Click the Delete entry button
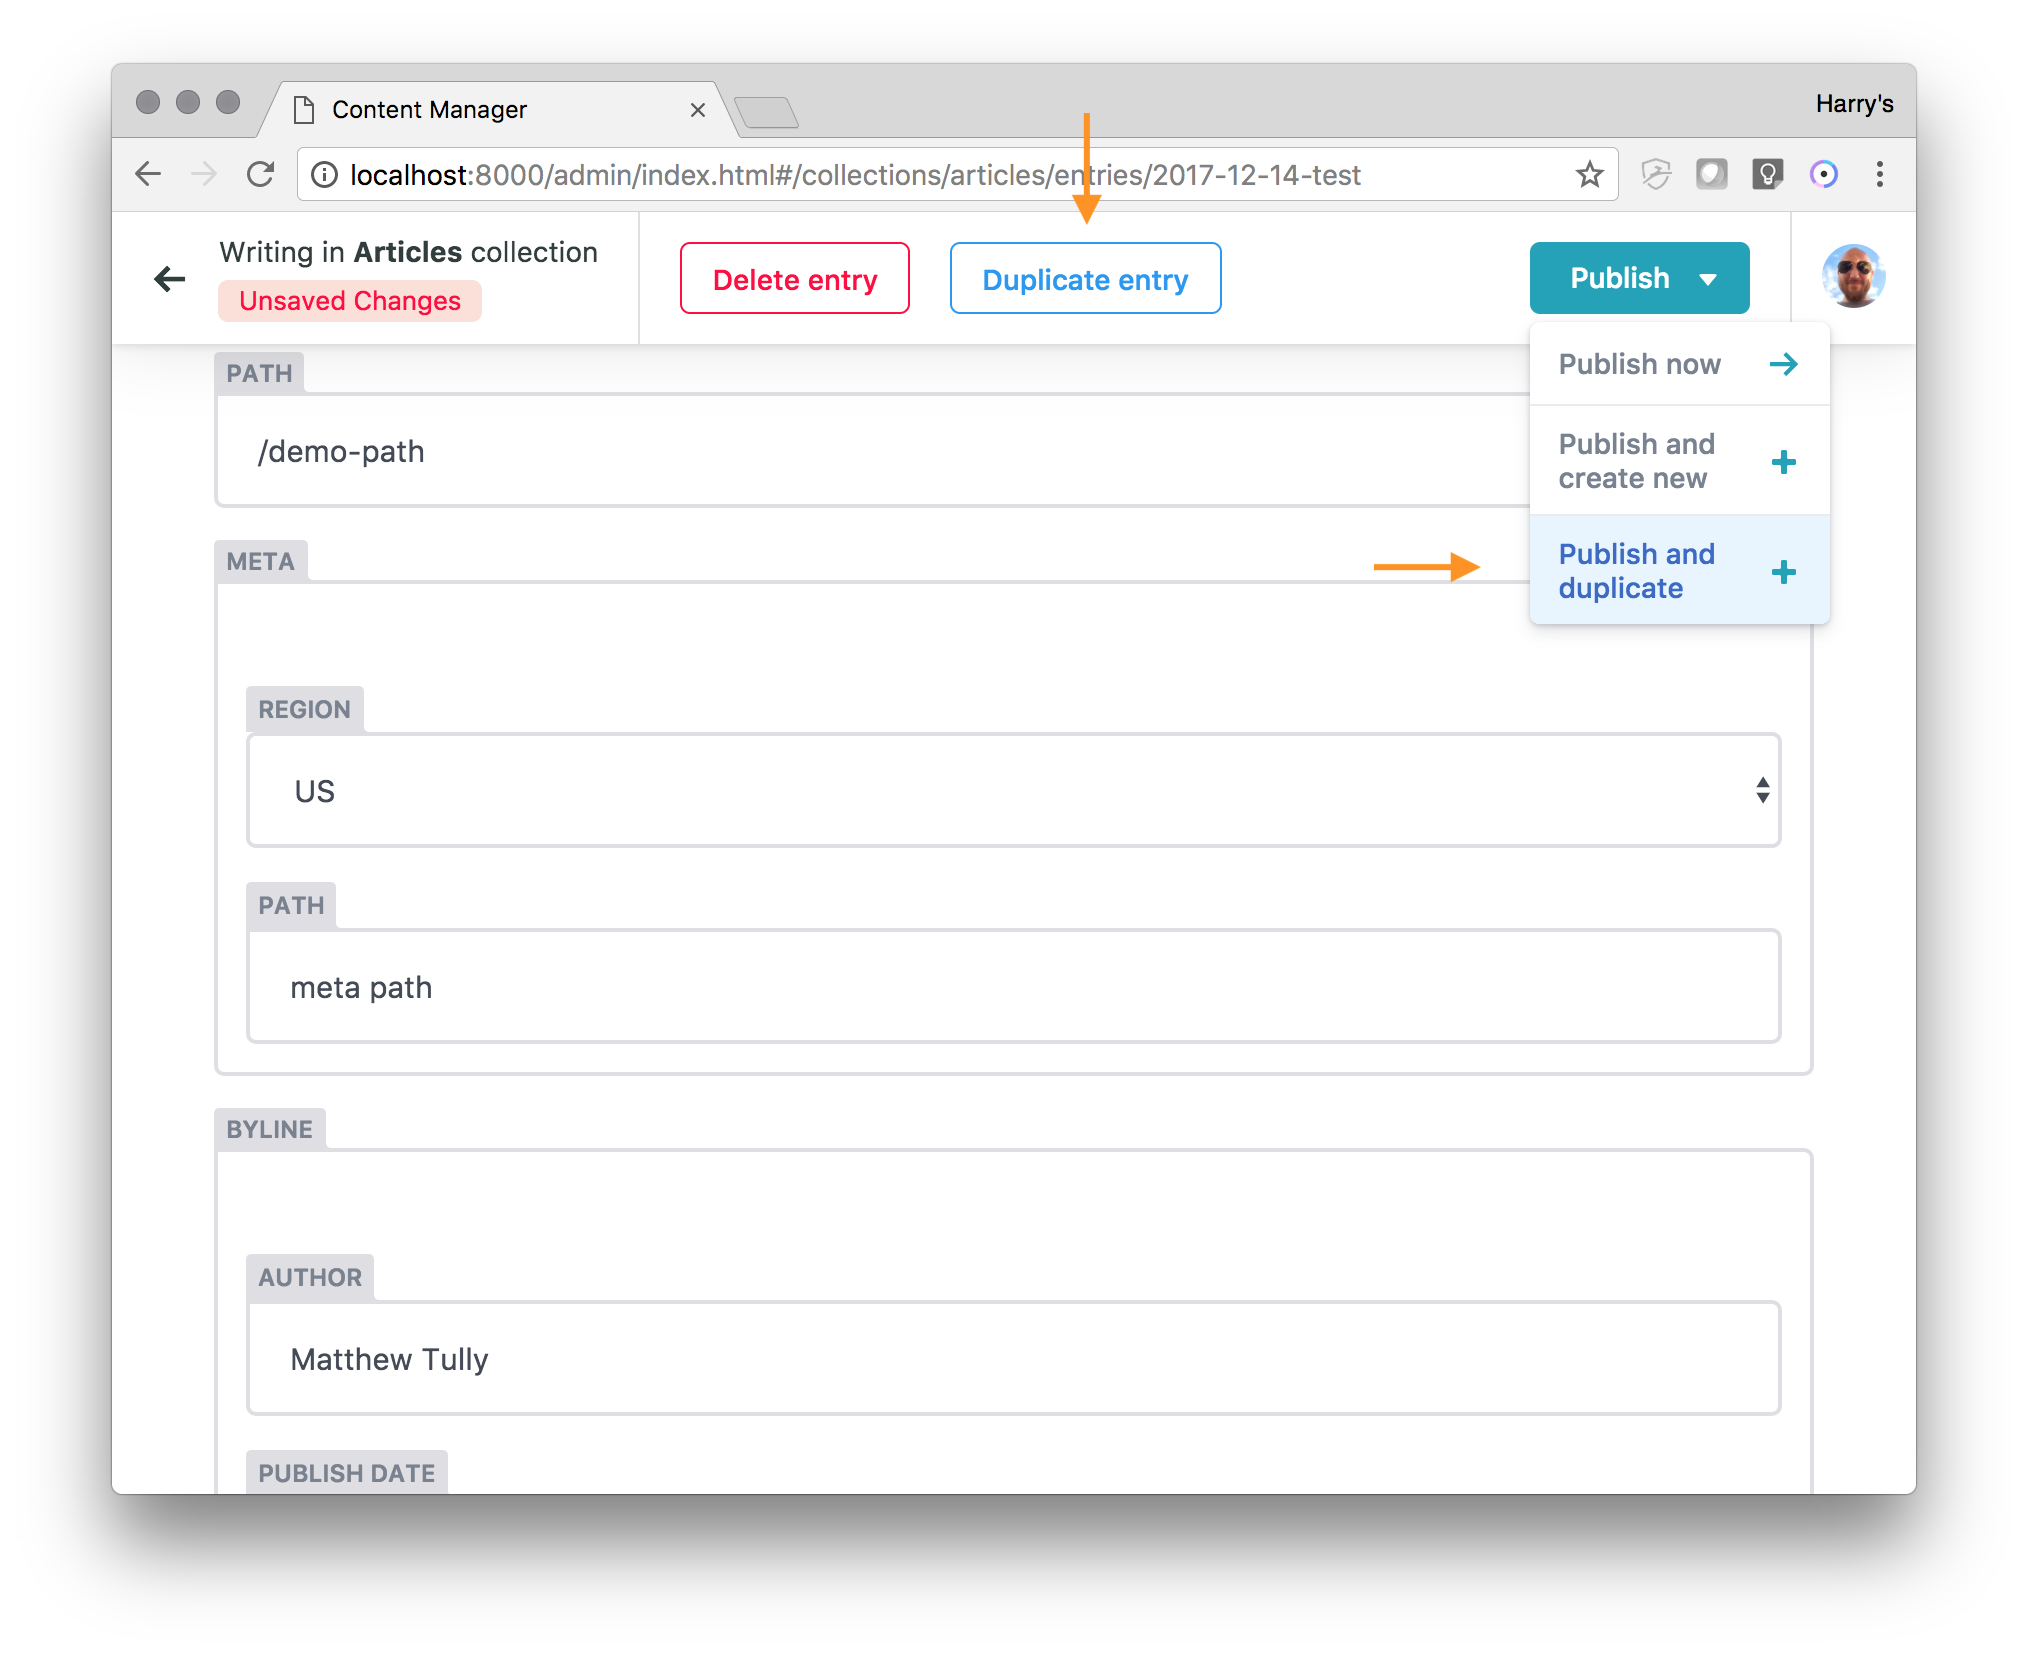The width and height of the screenshot is (2028, 1654). (x=794, y=279)
